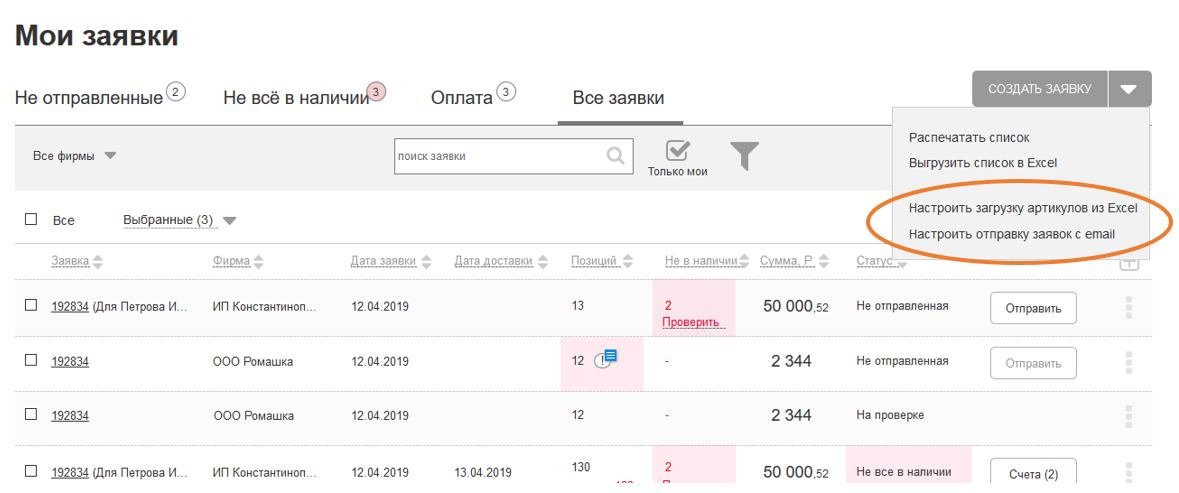Open blue comment icon on second order
Screen dimensions: 1179x493
point(611,355)
